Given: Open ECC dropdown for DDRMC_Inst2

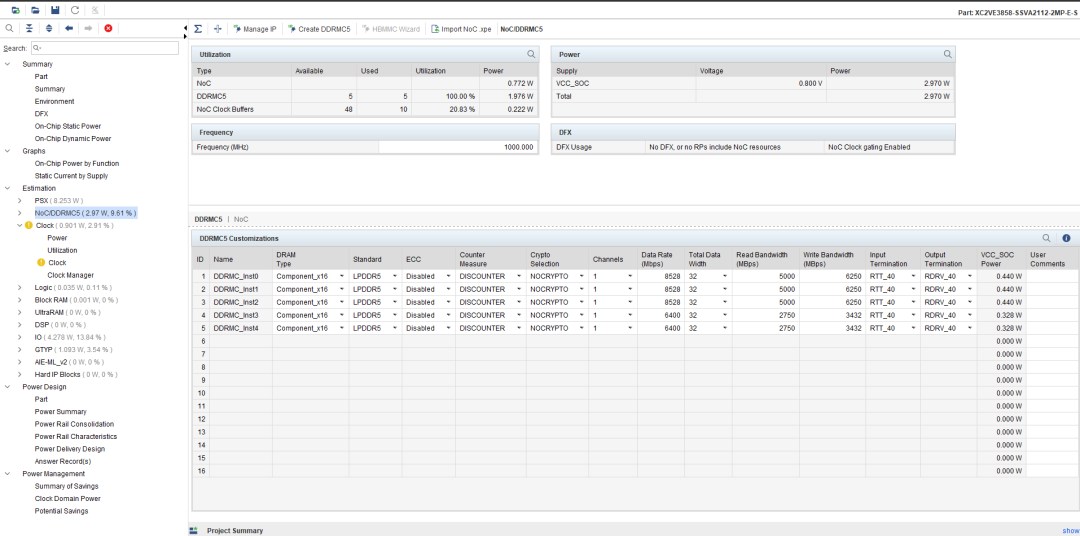Looking at the screenshot, I should [x=449, y=302].
